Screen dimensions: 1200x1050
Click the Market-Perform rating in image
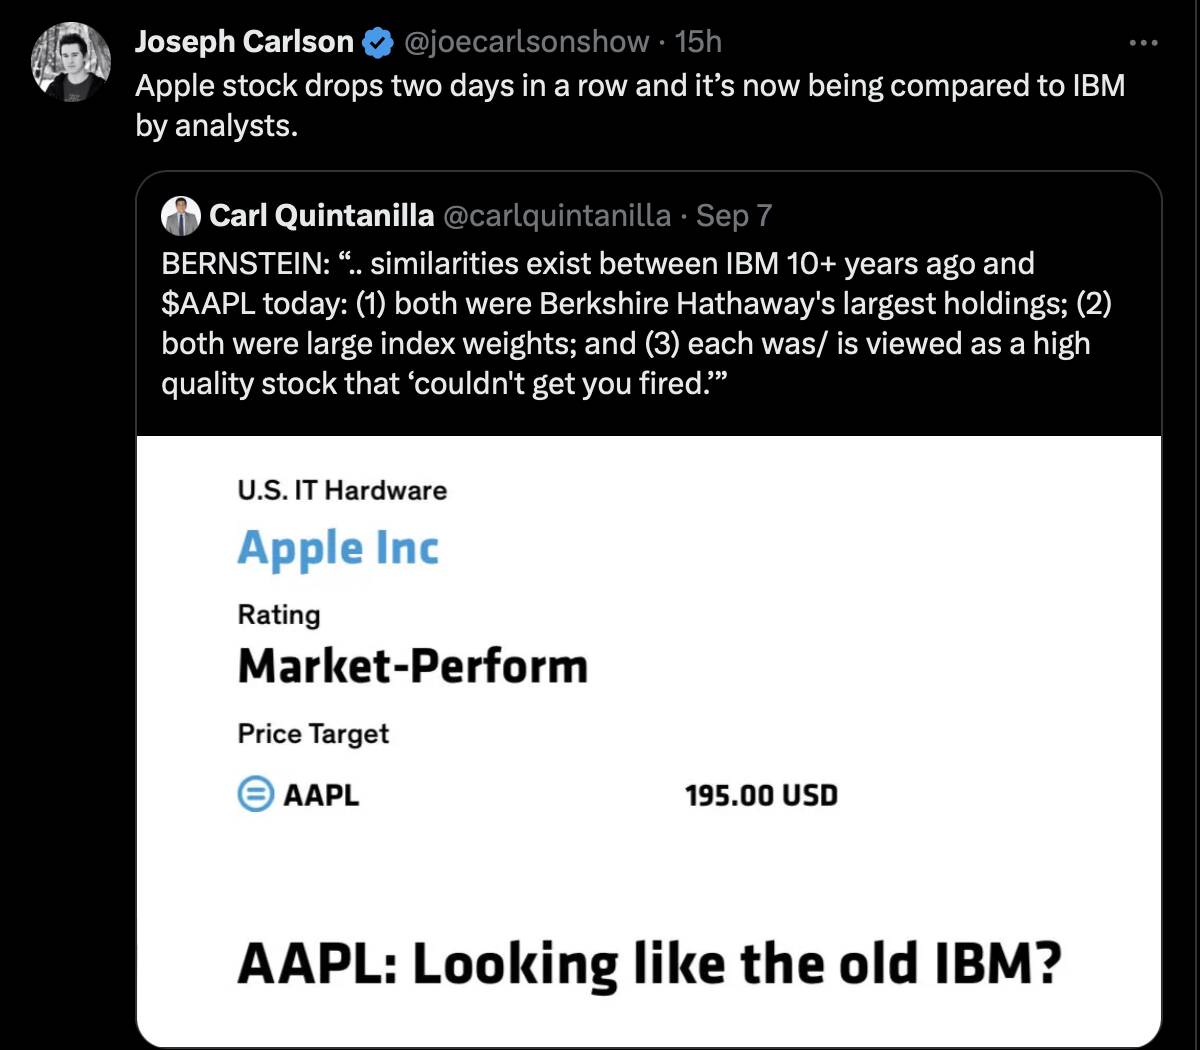(413, 666)
